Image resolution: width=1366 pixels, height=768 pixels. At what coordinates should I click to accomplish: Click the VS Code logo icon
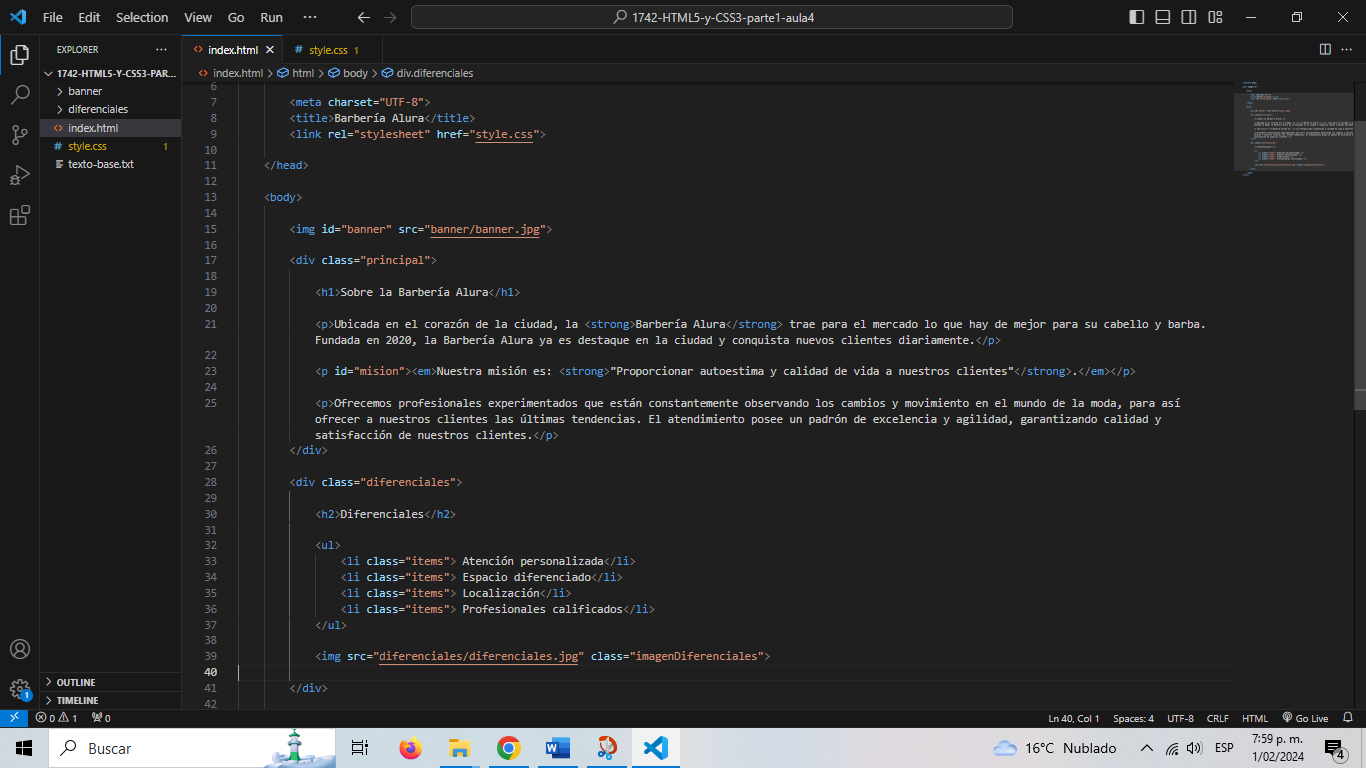point(18,17)
